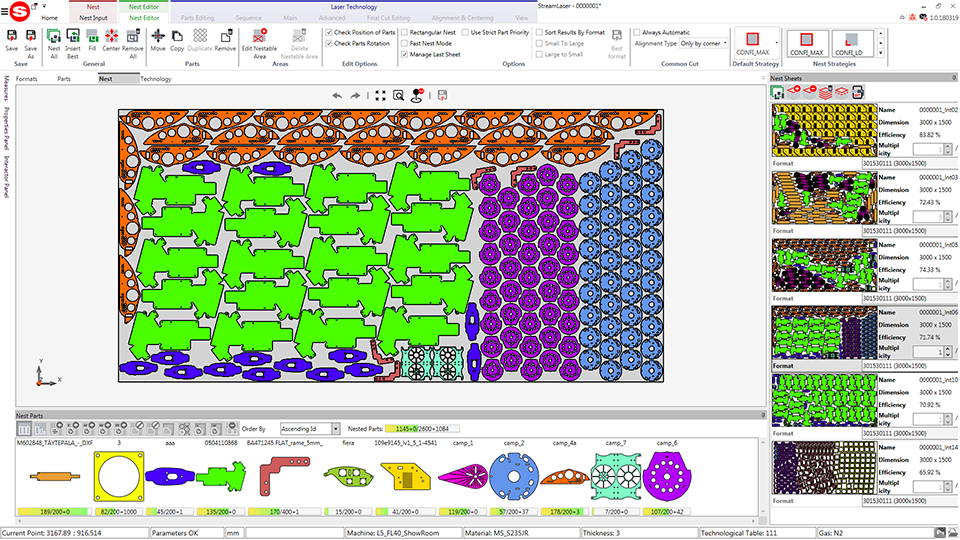Click the Remove All icon

click(133, 38)
